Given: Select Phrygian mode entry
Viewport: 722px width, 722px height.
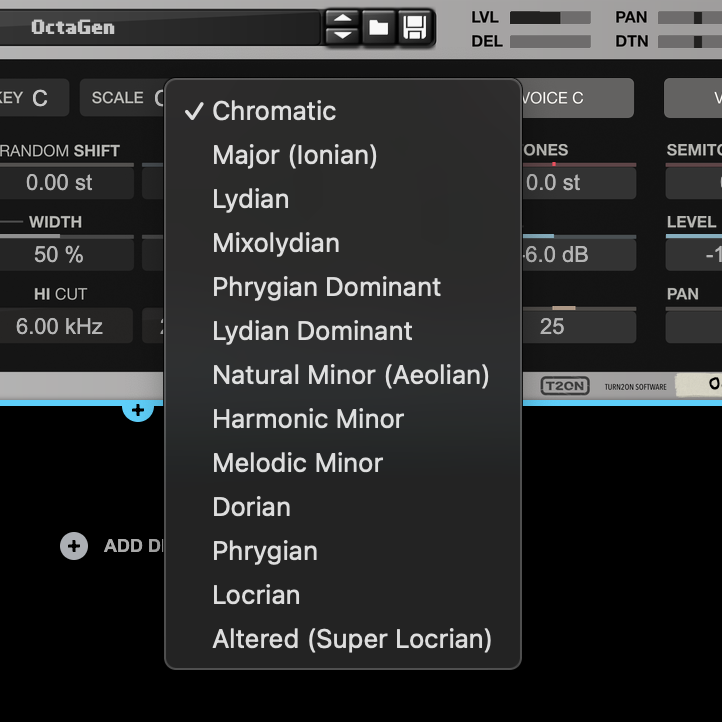Looking at the screenshot, I should 343,551.
